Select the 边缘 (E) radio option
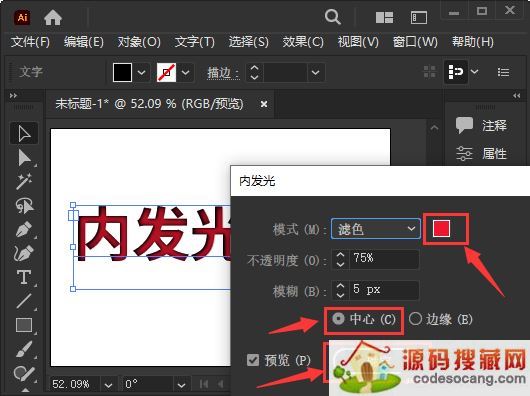Screen dimensions: 530x396 pyautogui.click(x=440, y=319)
